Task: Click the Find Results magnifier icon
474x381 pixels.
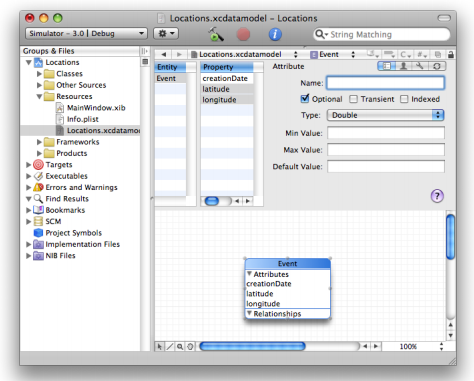Action: point(38,199)
